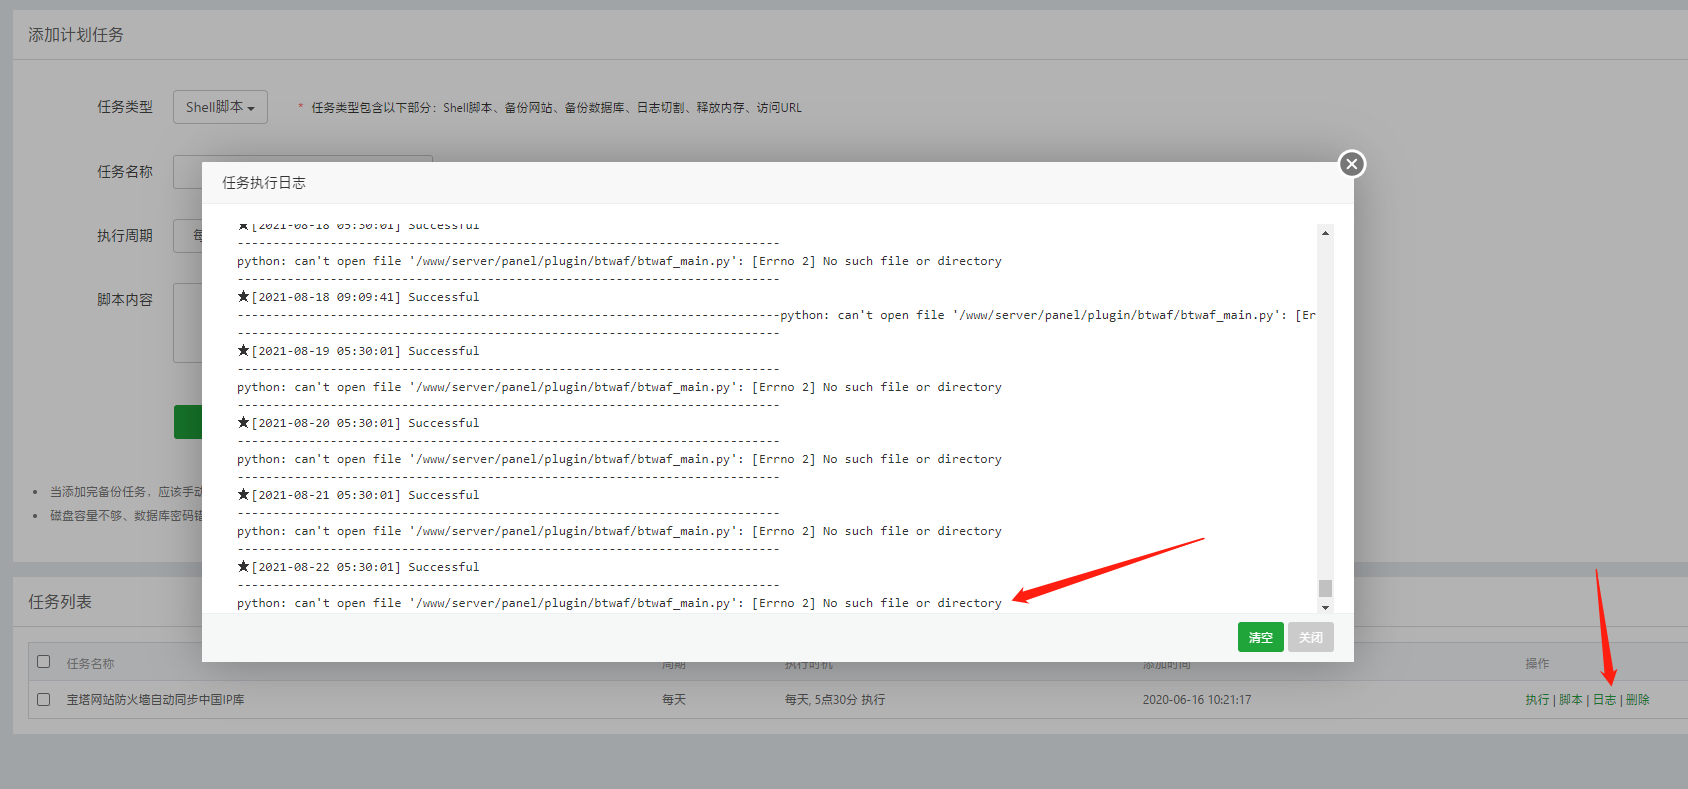Click the 任务名称 input field
Screen dimensions: 1688x789
tap(303, 172)
